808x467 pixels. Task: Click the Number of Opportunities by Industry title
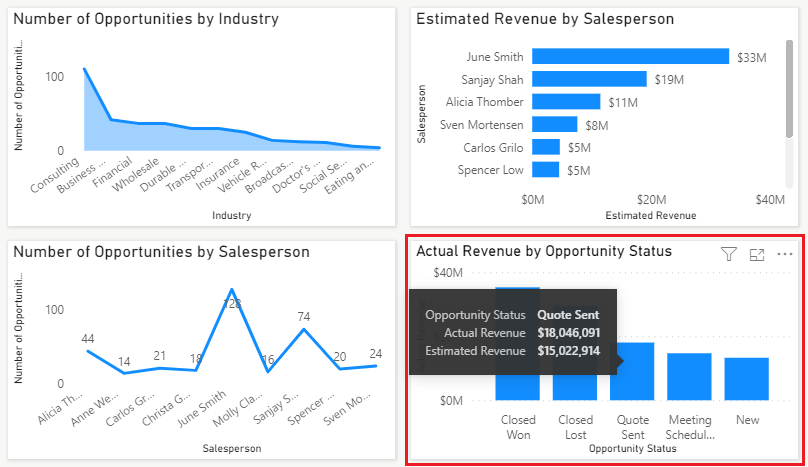click(146, 19)
